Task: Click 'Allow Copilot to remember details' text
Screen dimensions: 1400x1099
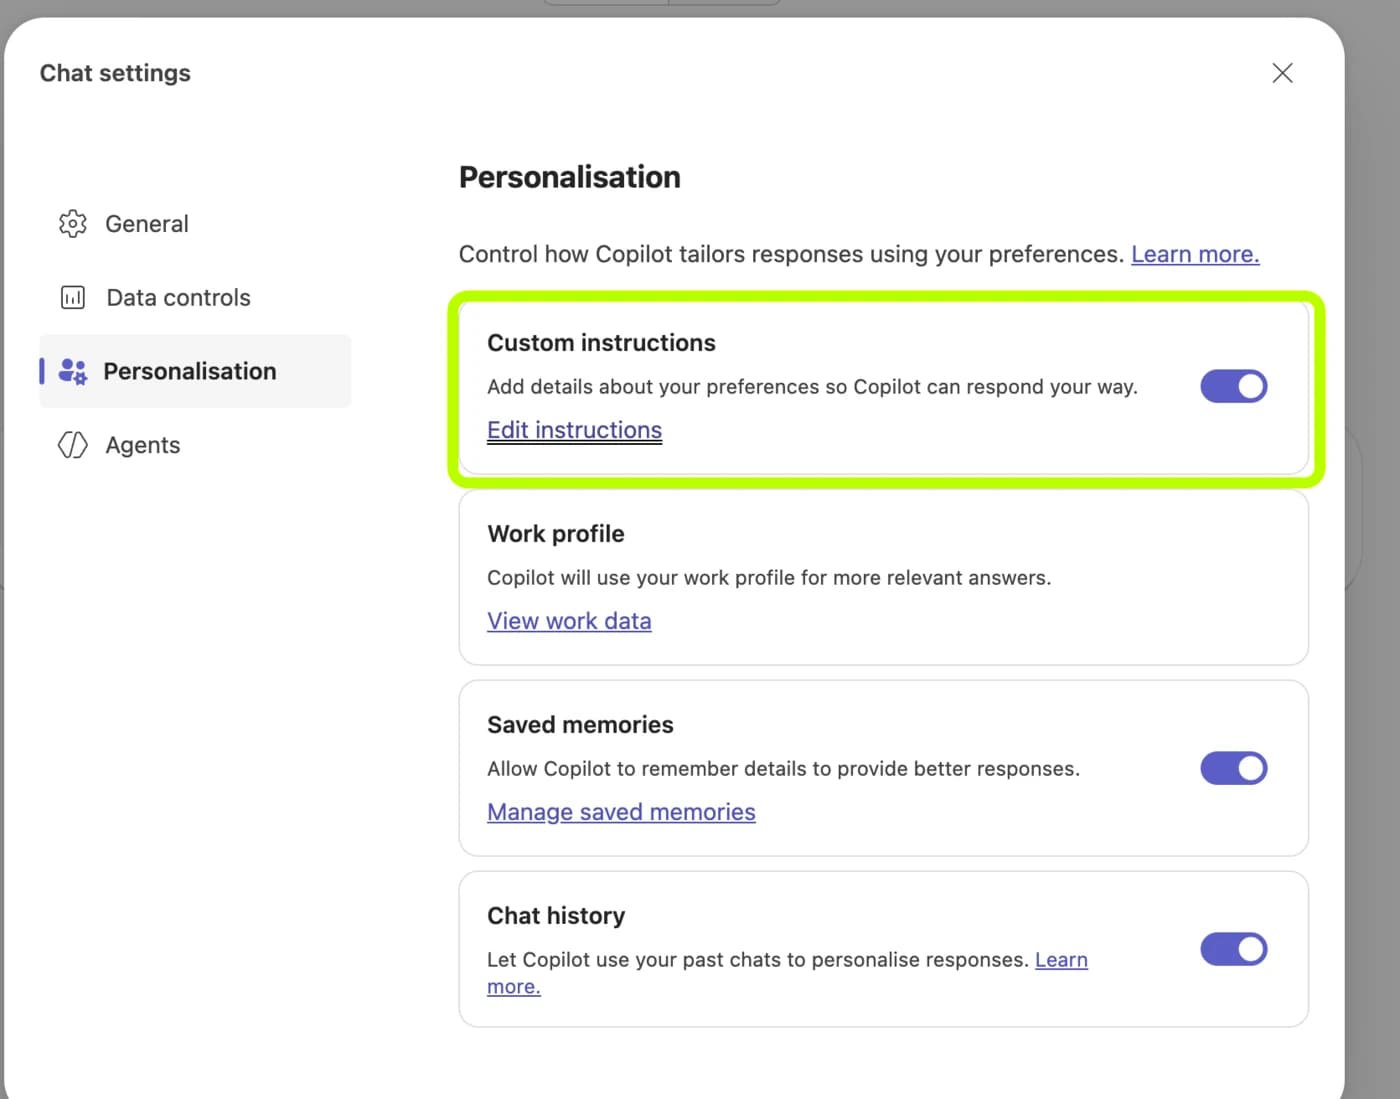Action: coord(783,769)
